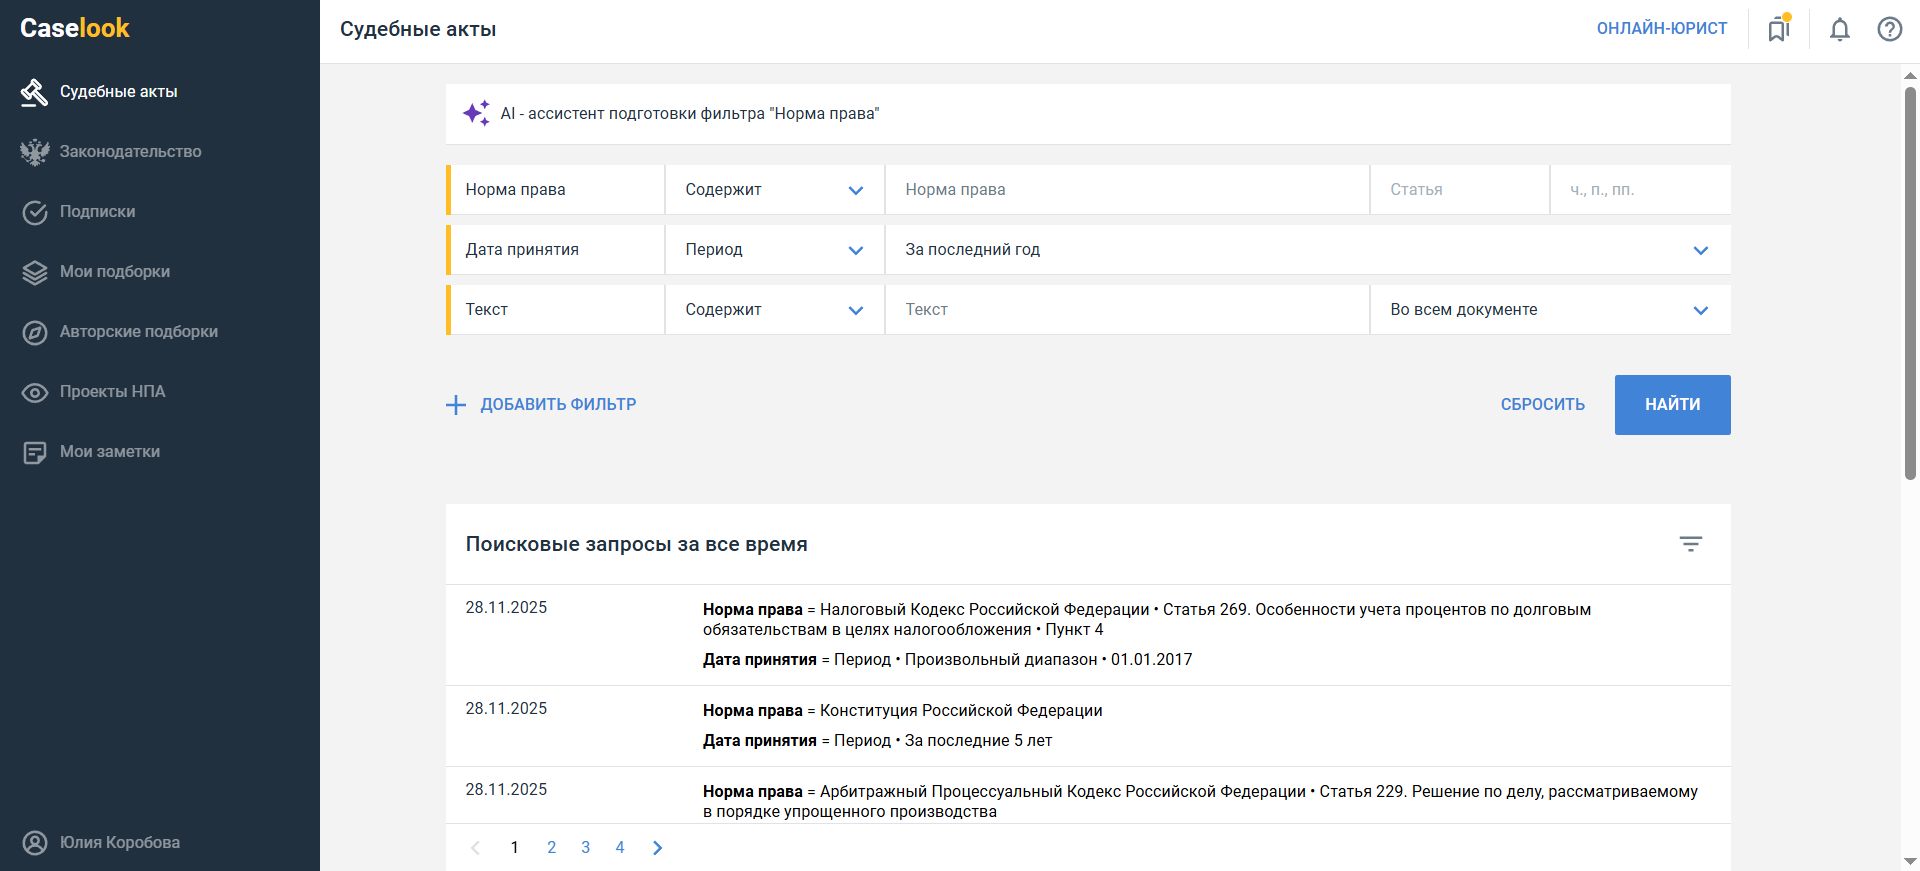The image size is (1920, 871).
Task: Click the Статья input field
Action: (x=1458, y=190)
